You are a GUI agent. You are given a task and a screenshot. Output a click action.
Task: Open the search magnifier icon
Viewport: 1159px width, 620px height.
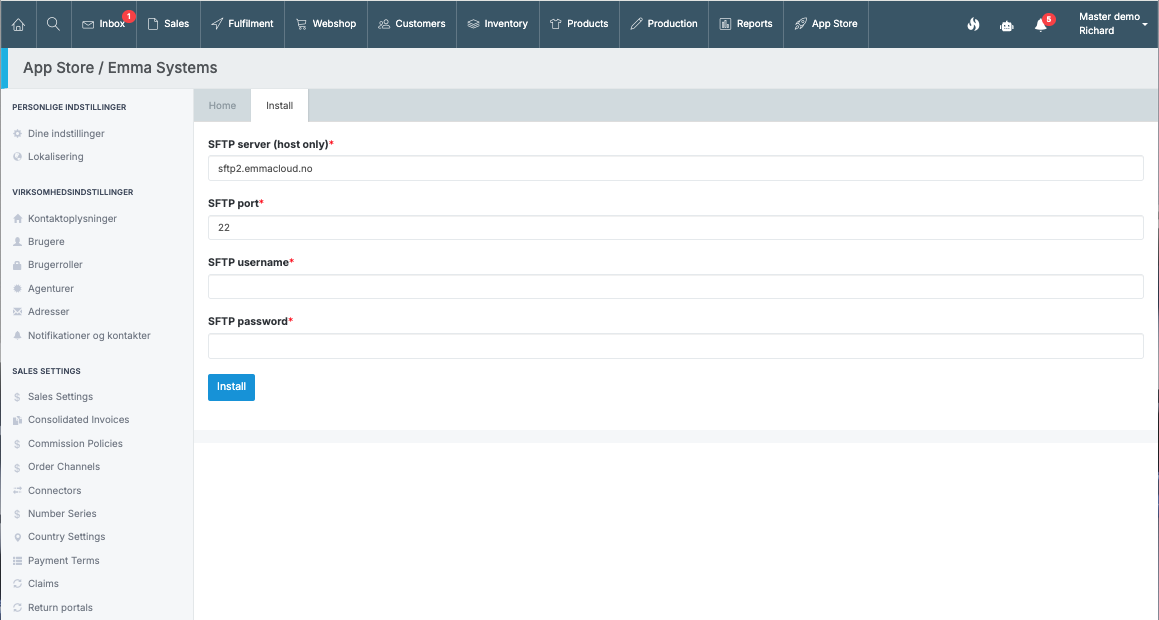click(53, 24)
